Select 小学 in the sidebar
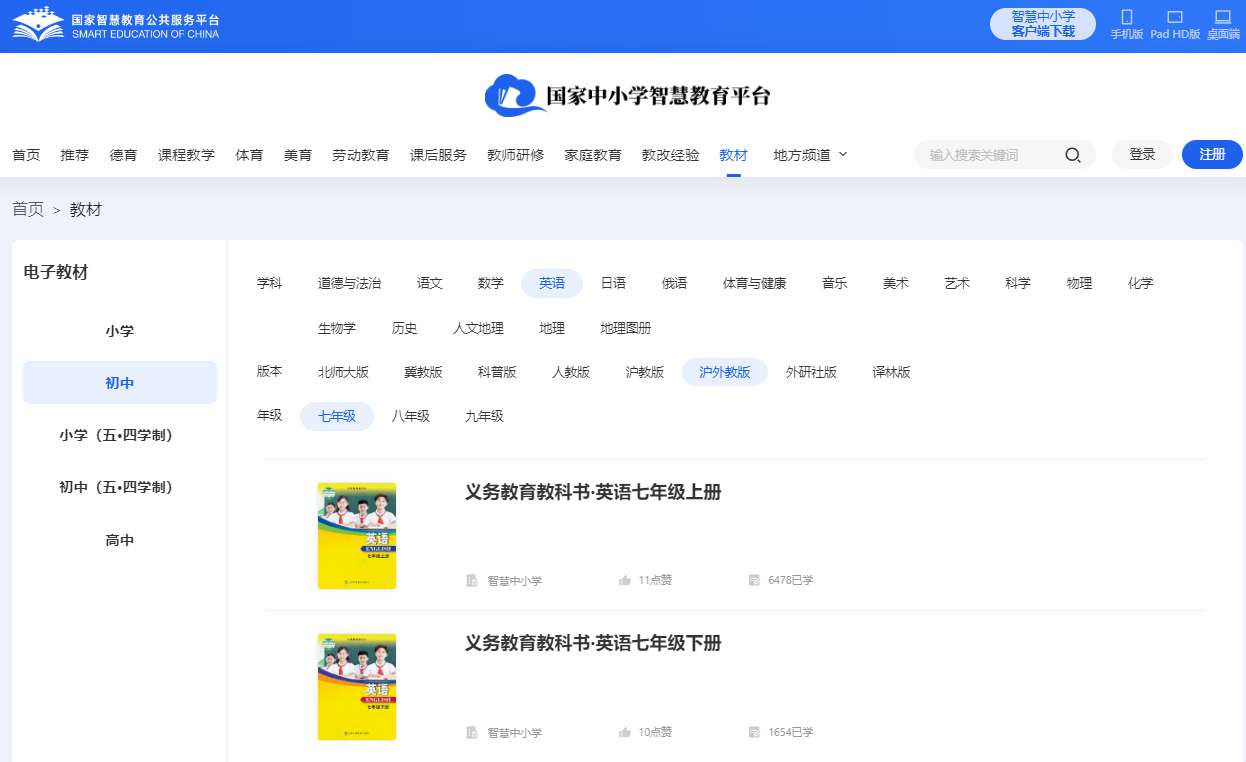Screen dimensions: 1246x762 (x=120, y=331)
